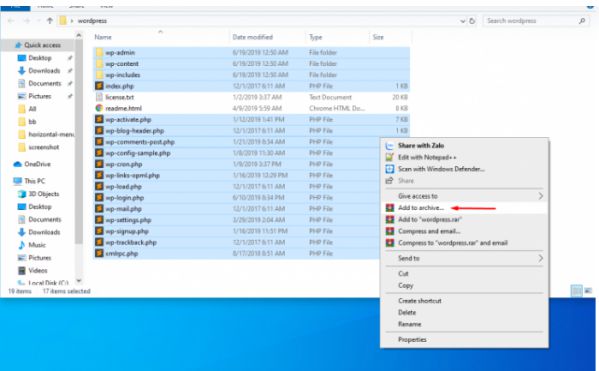599x371 pixels.
Task: Select the wp-links-opml.php file name
Action: click(133, 175)
